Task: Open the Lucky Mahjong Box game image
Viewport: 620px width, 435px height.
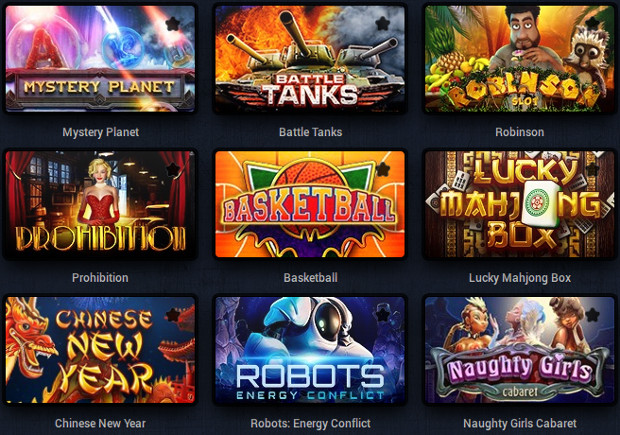Action: (520, 204)
